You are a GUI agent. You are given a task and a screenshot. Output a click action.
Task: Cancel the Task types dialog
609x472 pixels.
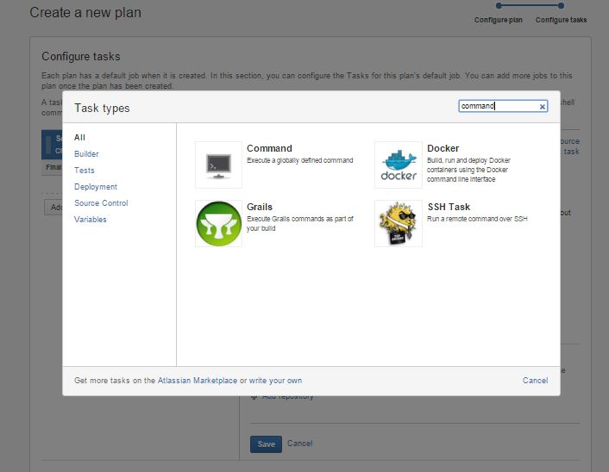tap(535, 380)
